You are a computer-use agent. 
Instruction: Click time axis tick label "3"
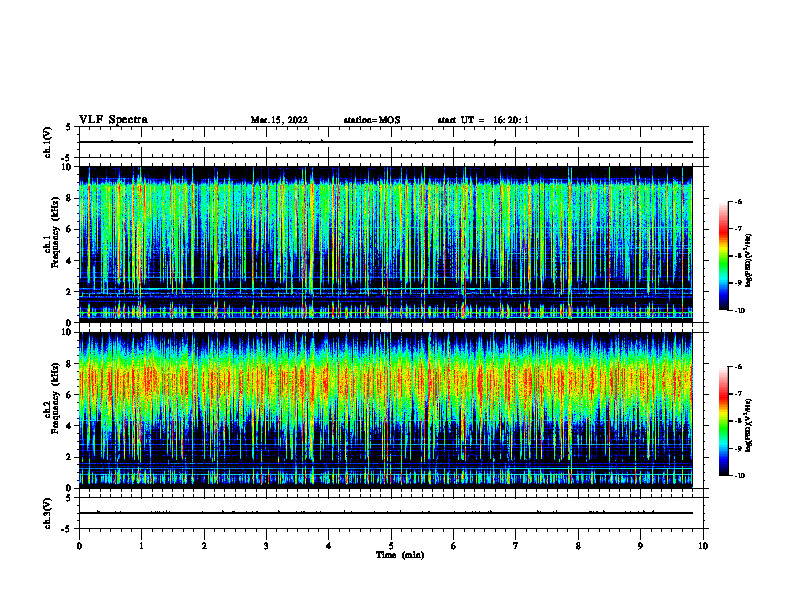[x=266, y=546]
